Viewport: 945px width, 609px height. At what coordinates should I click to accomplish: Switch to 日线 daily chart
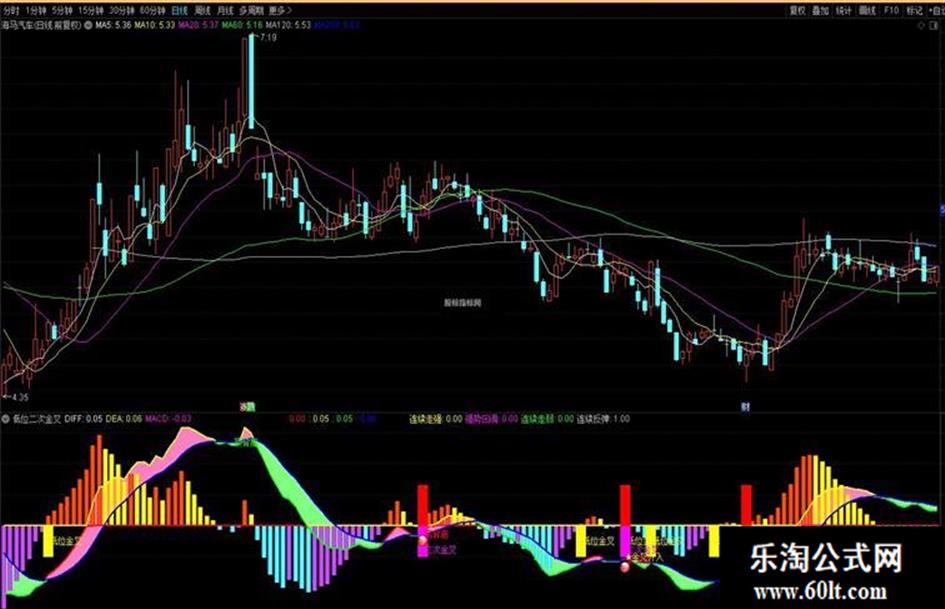(x=180, y=10)
